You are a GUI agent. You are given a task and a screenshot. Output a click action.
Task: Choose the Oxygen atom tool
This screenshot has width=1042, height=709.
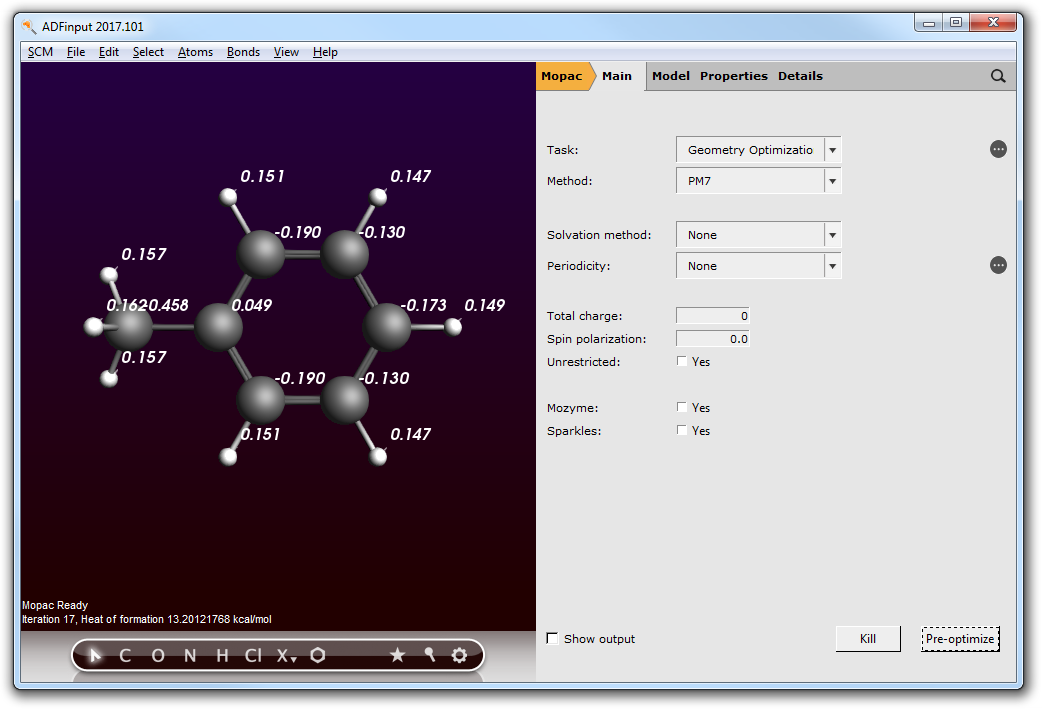point(157,656)
